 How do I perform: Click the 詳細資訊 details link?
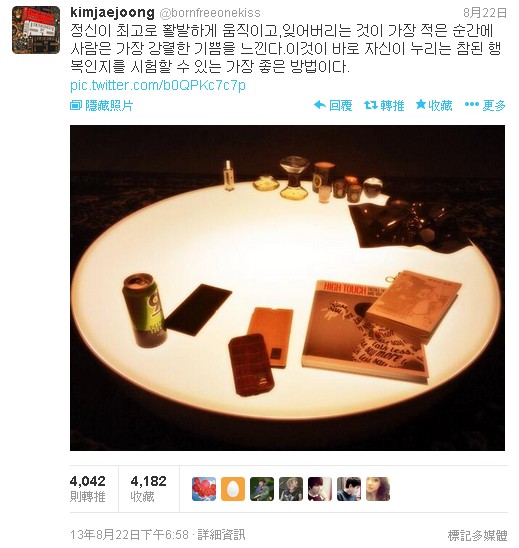click(221, 534)
